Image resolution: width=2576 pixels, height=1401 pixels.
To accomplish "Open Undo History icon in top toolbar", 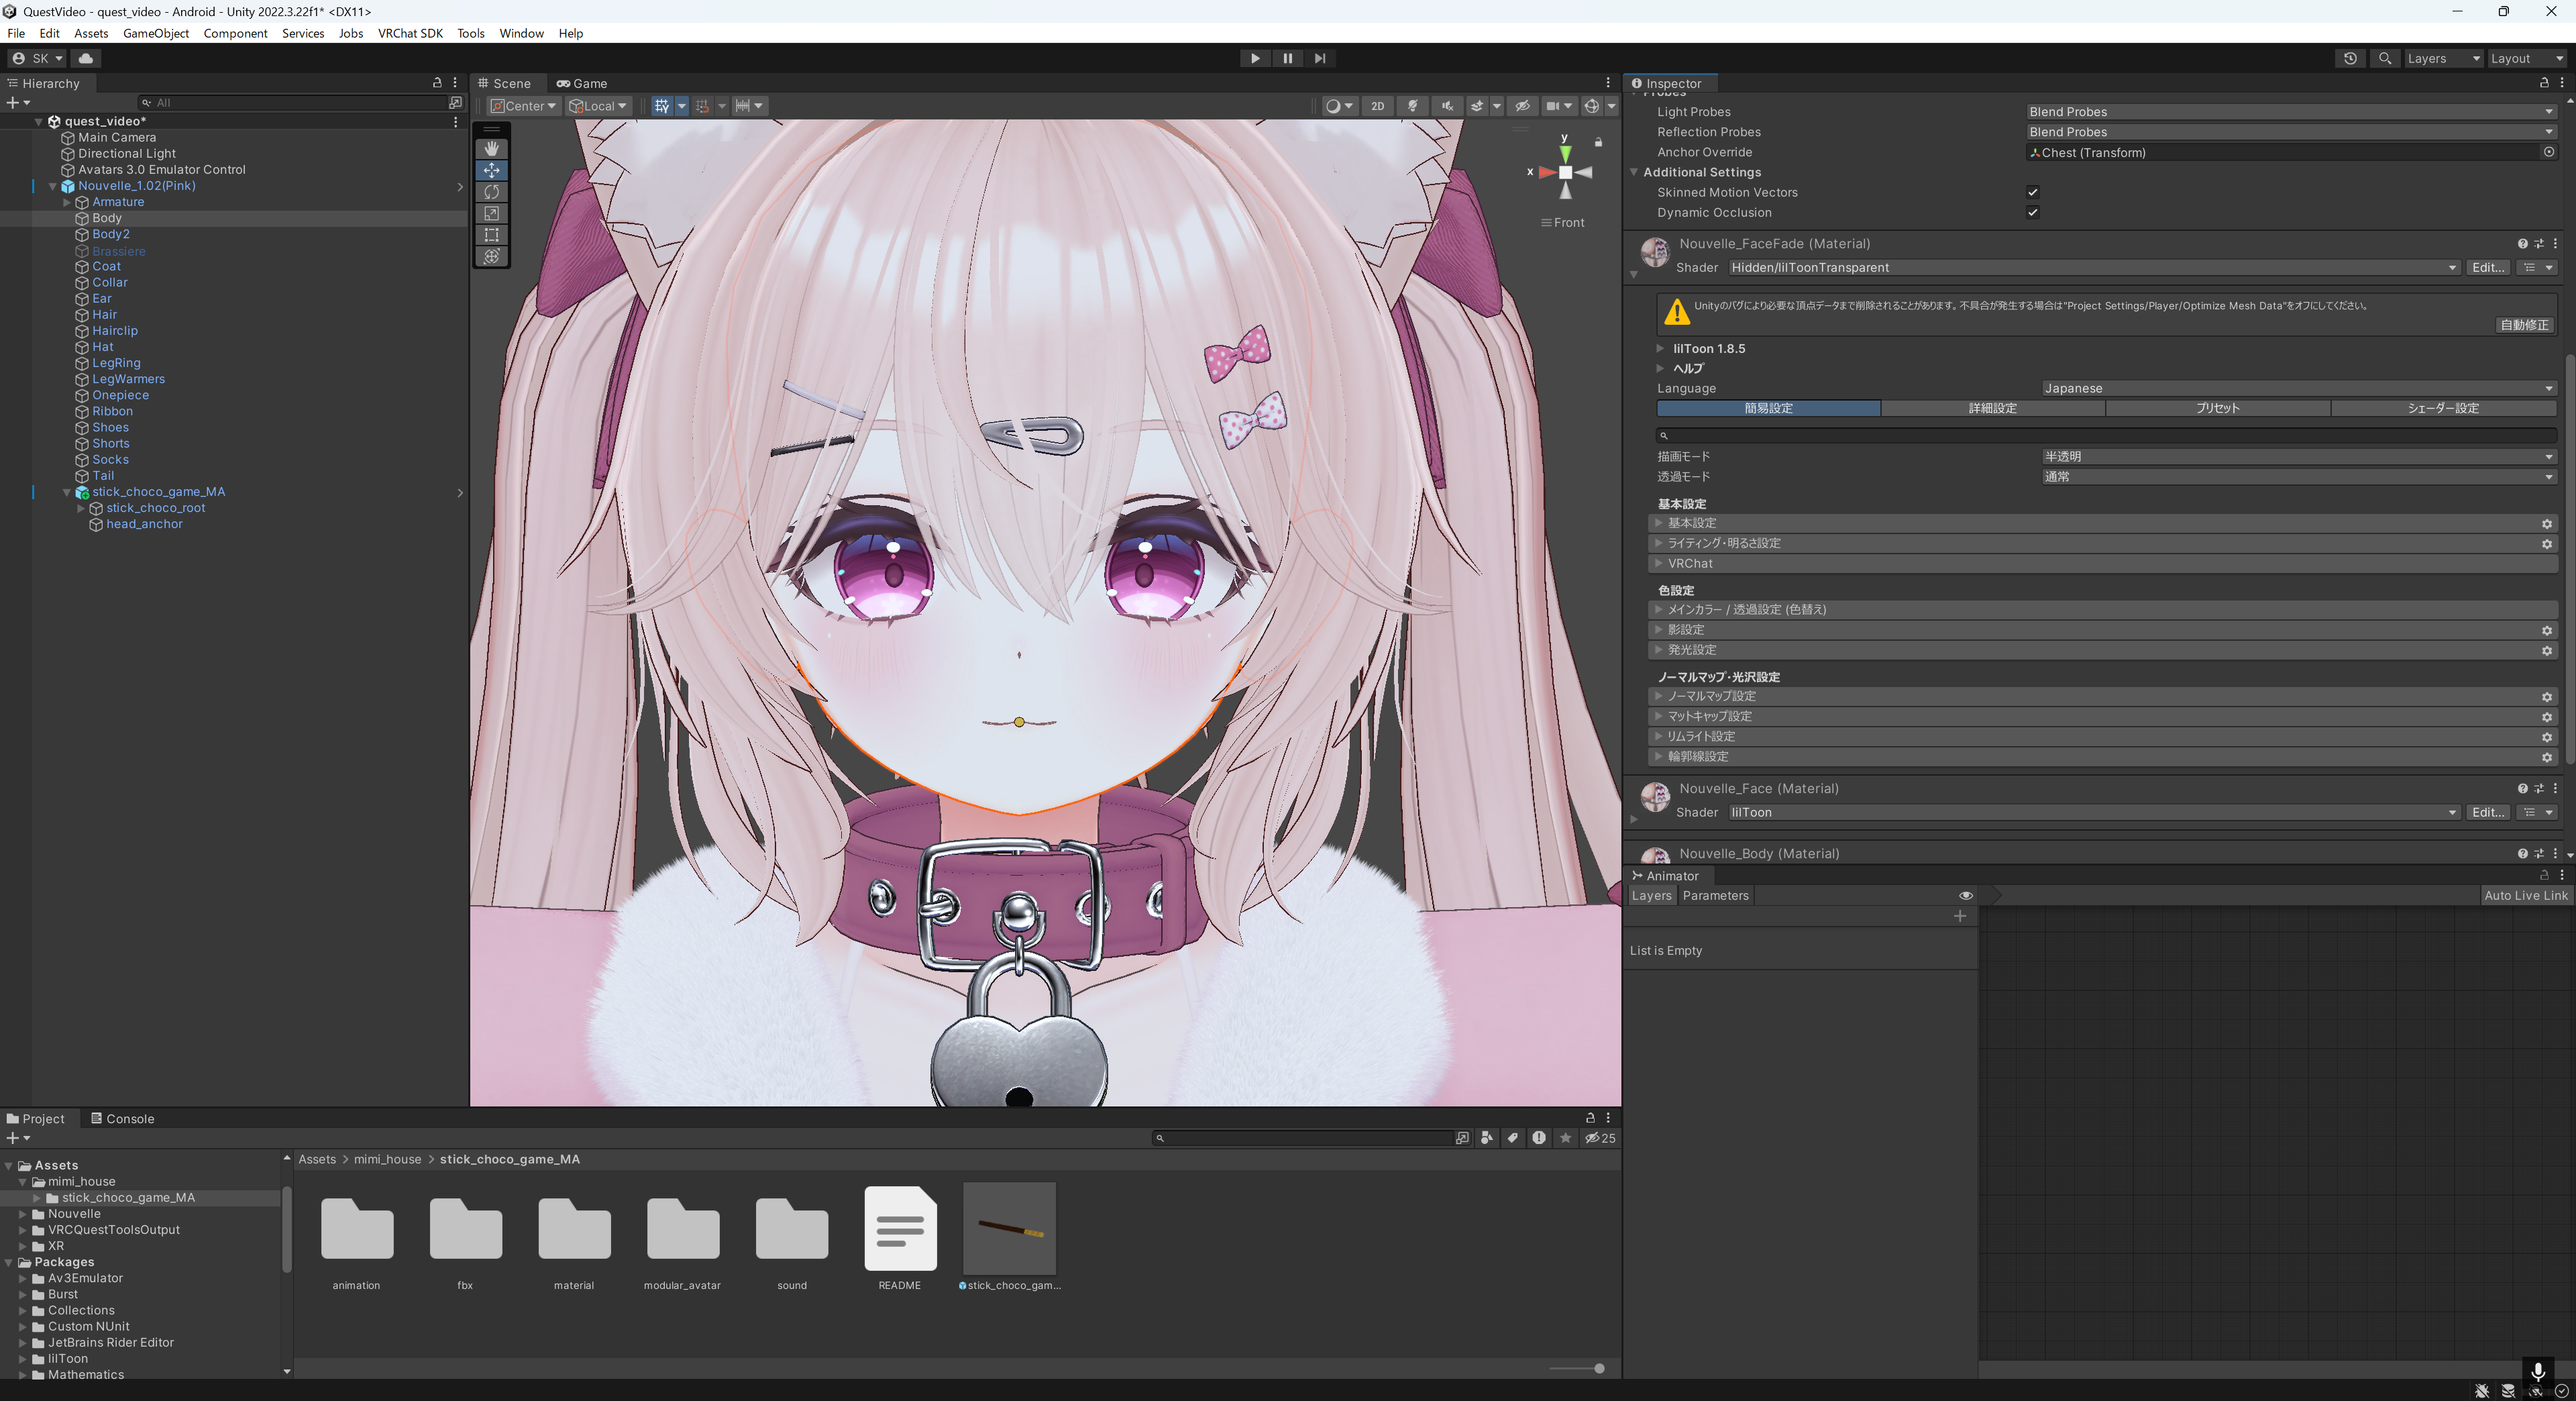I will [x=2350, y=58].
